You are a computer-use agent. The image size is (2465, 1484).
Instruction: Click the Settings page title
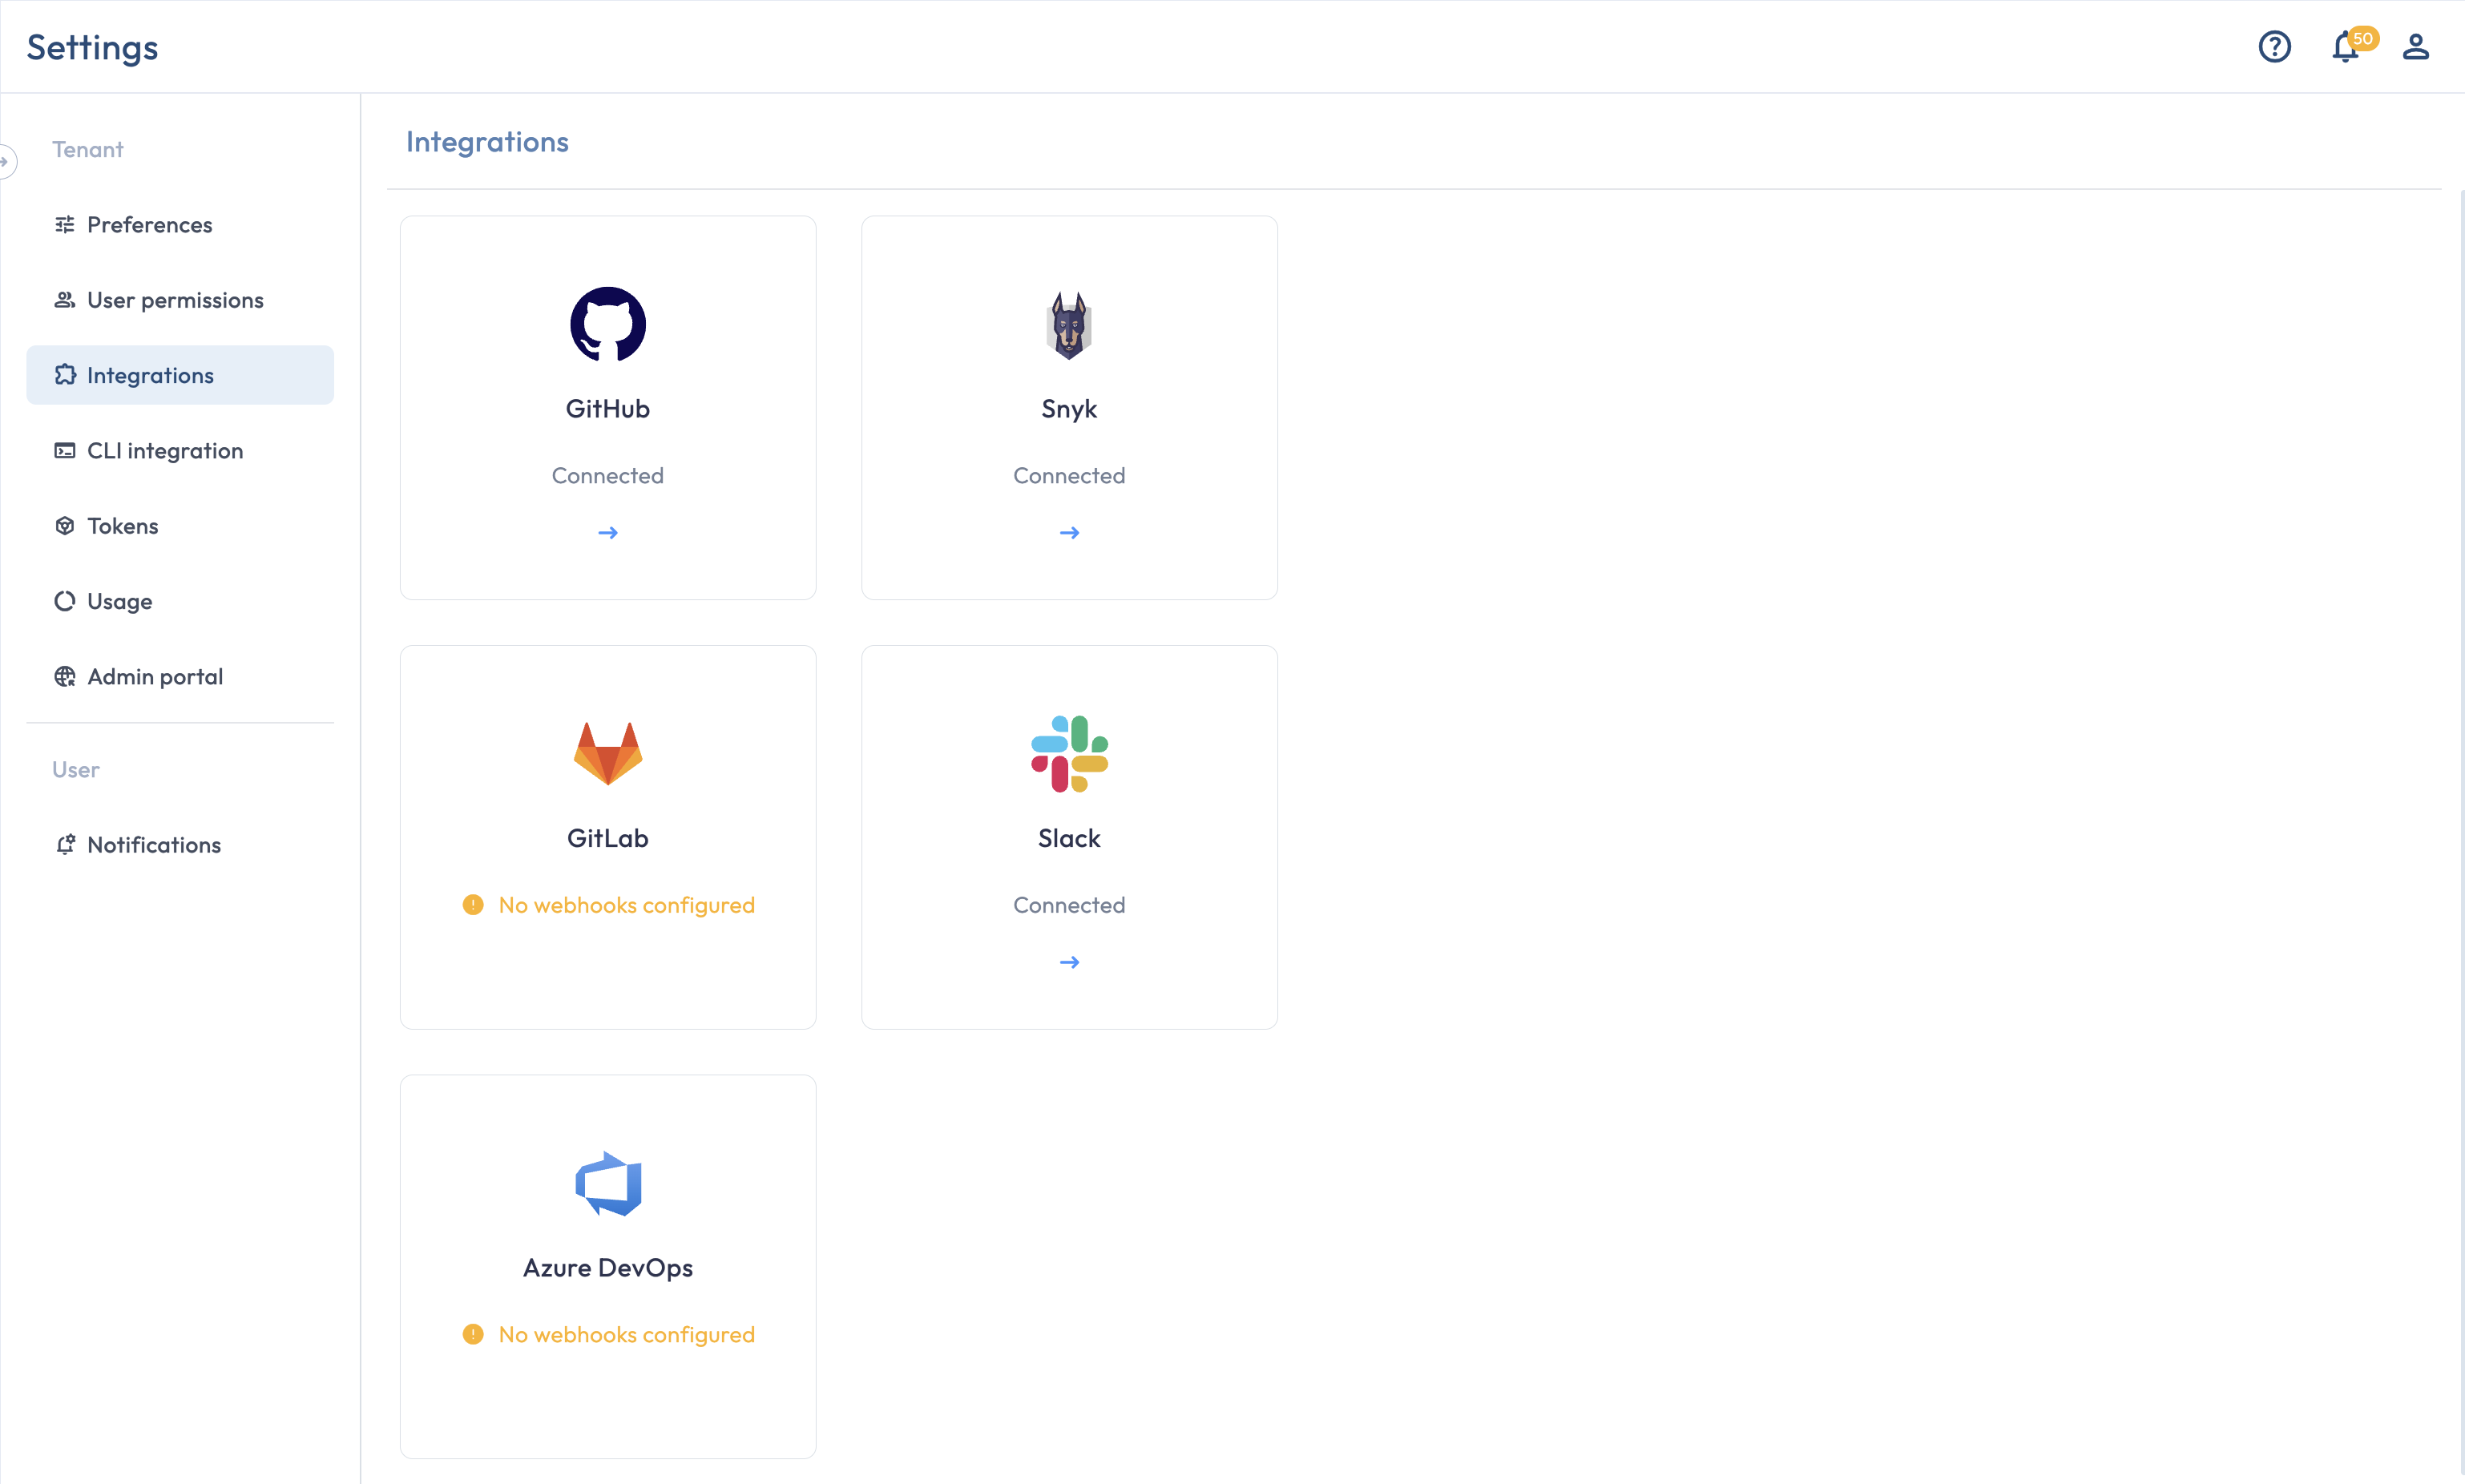click(x=92, y=47)
